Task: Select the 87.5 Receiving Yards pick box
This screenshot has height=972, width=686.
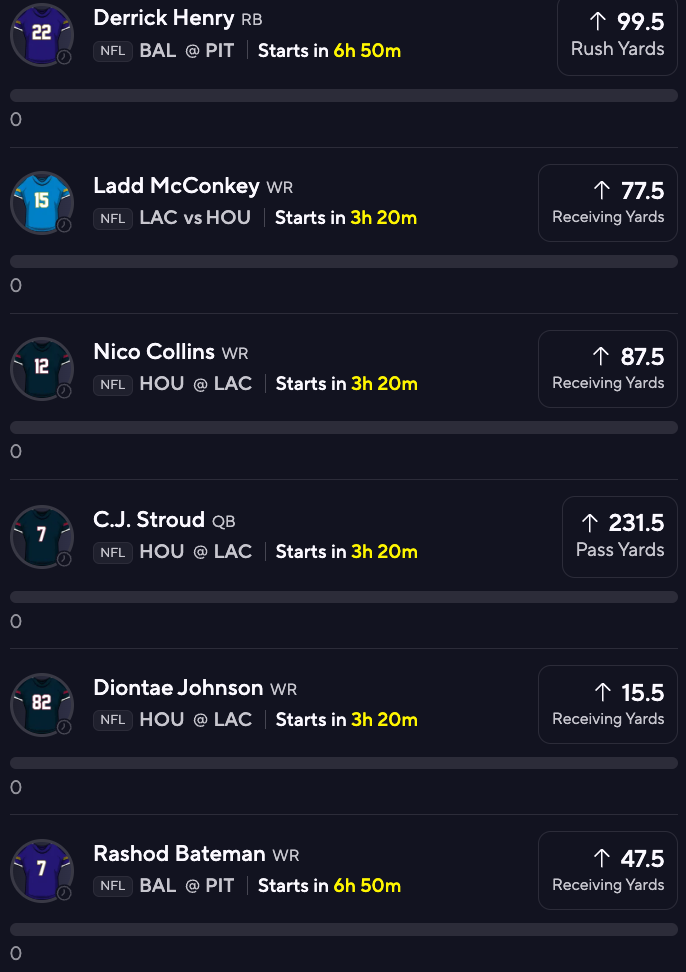Action: 607,369
